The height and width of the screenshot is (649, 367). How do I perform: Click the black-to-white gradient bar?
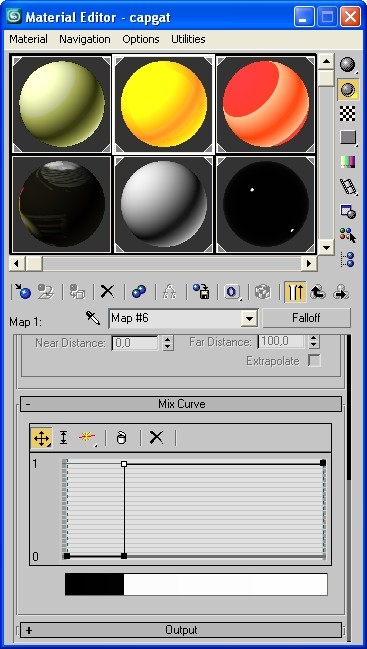(196, 584)
